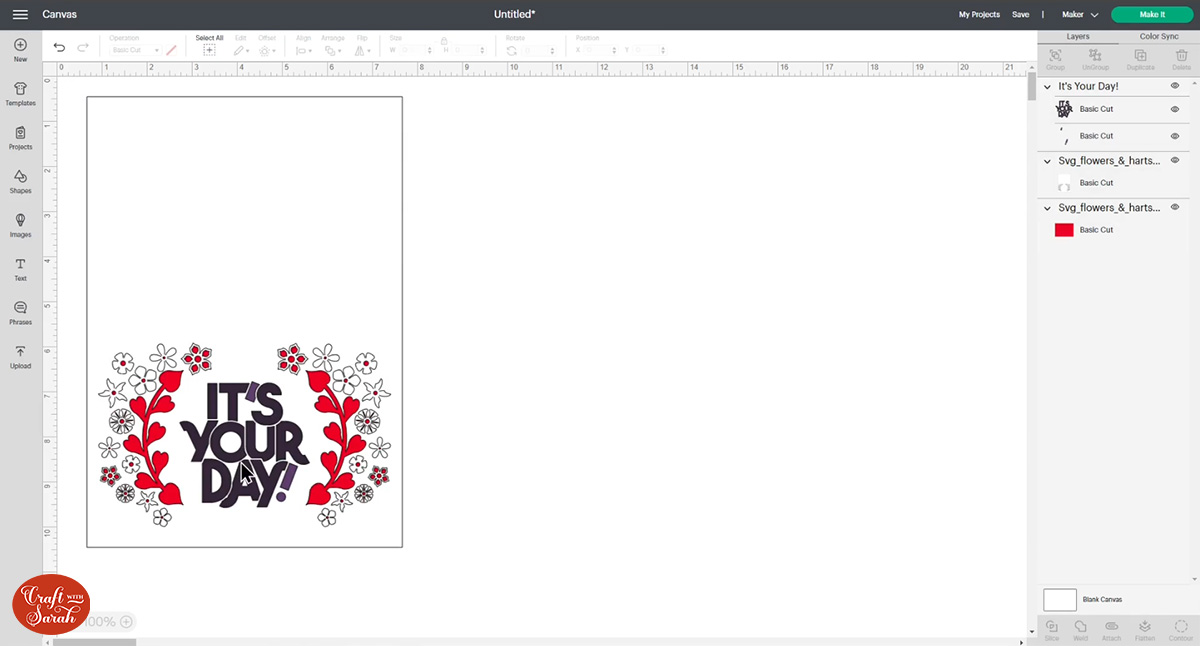Click the Attach icon
This screenshot has height=646, width=1200.
click(1112, 627)
